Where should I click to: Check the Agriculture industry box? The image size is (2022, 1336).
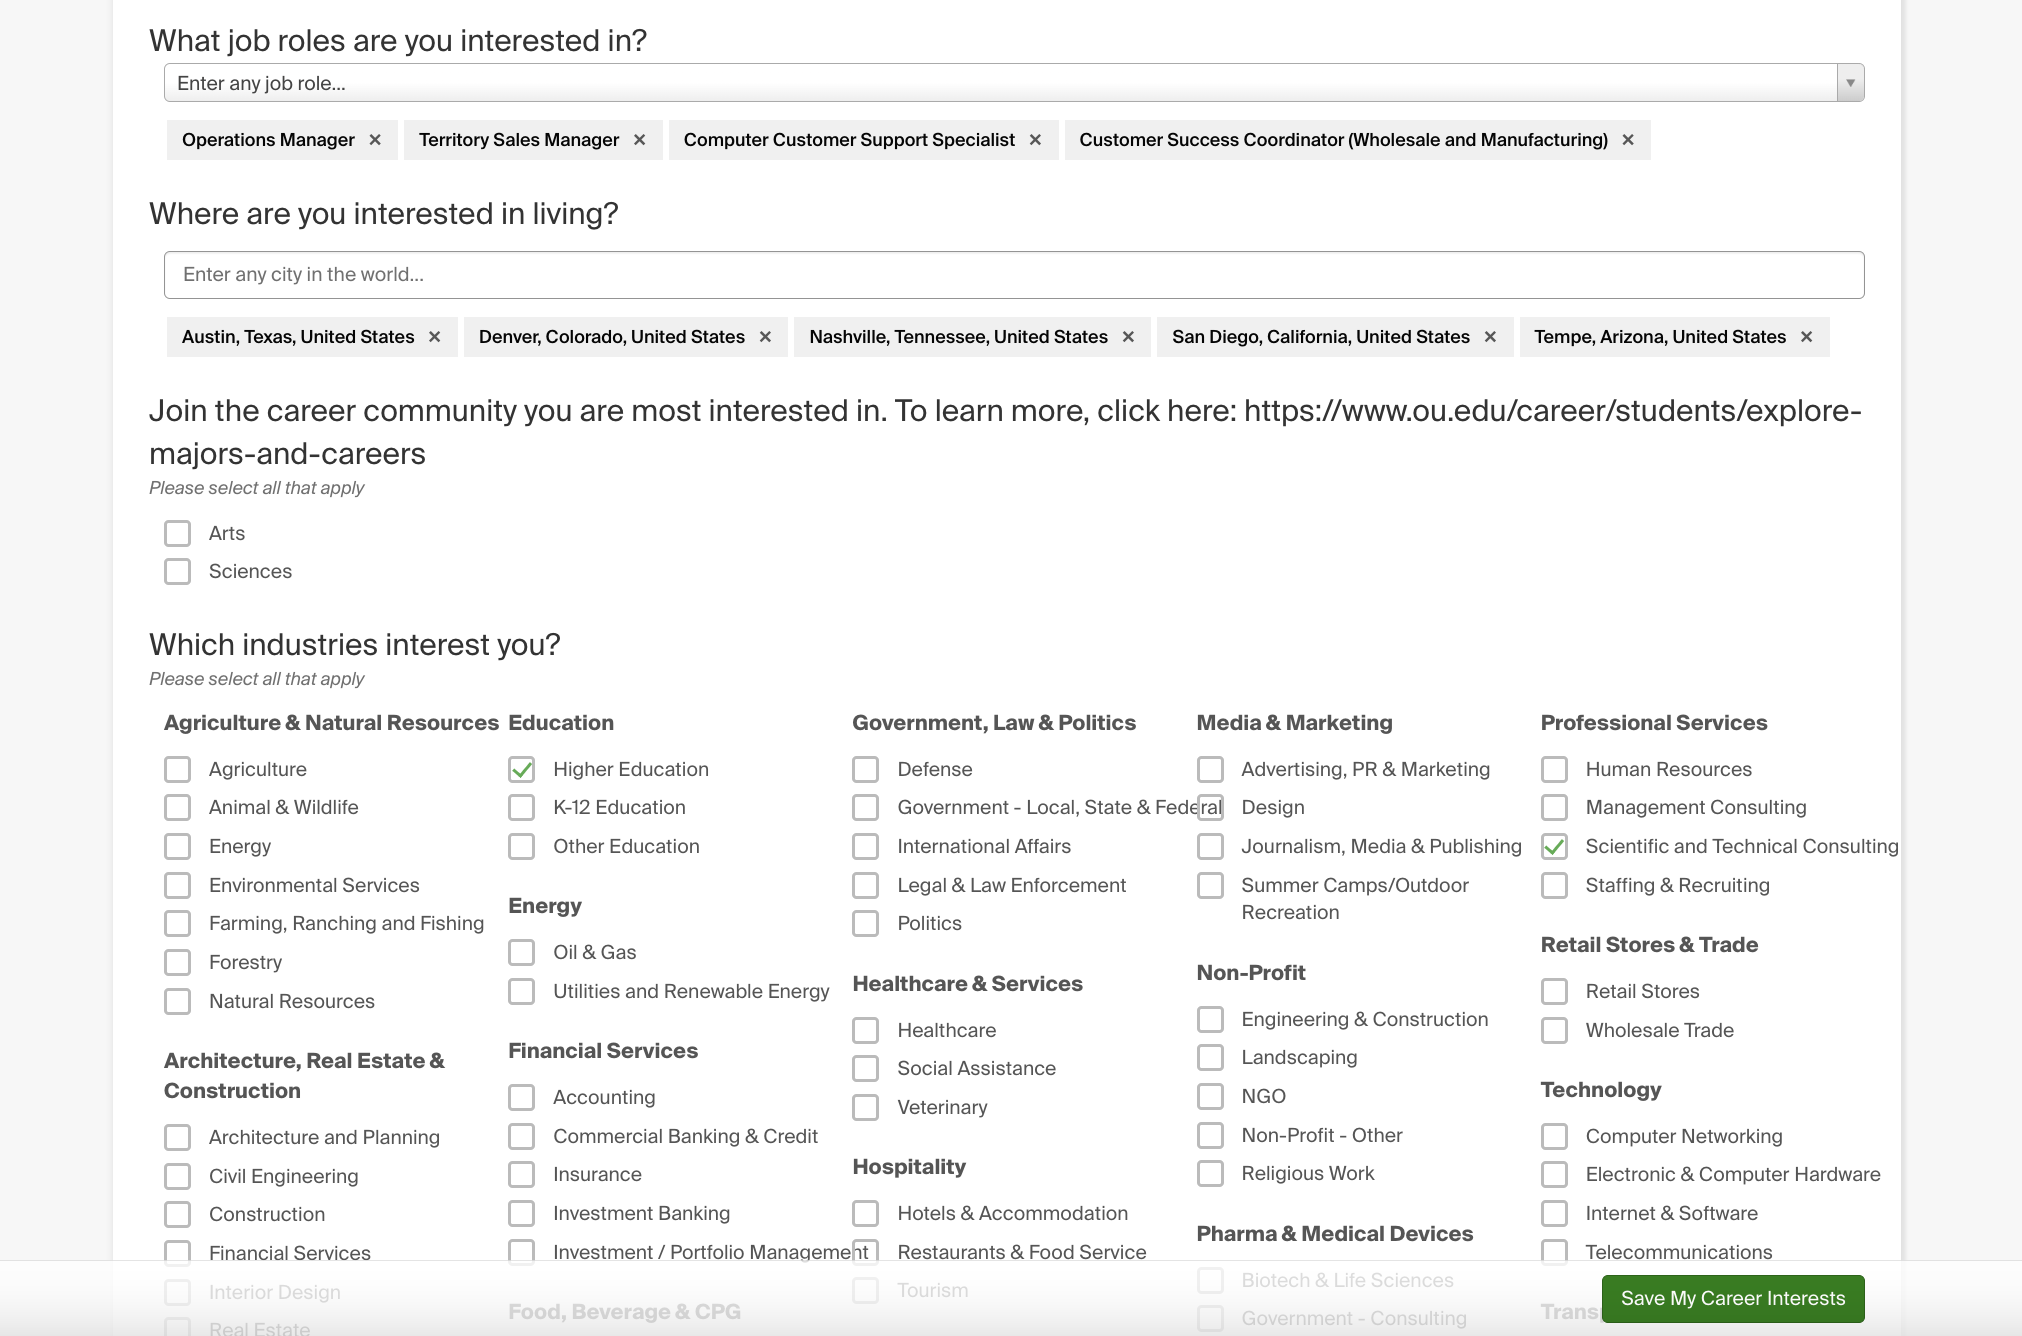coord(178,769)
